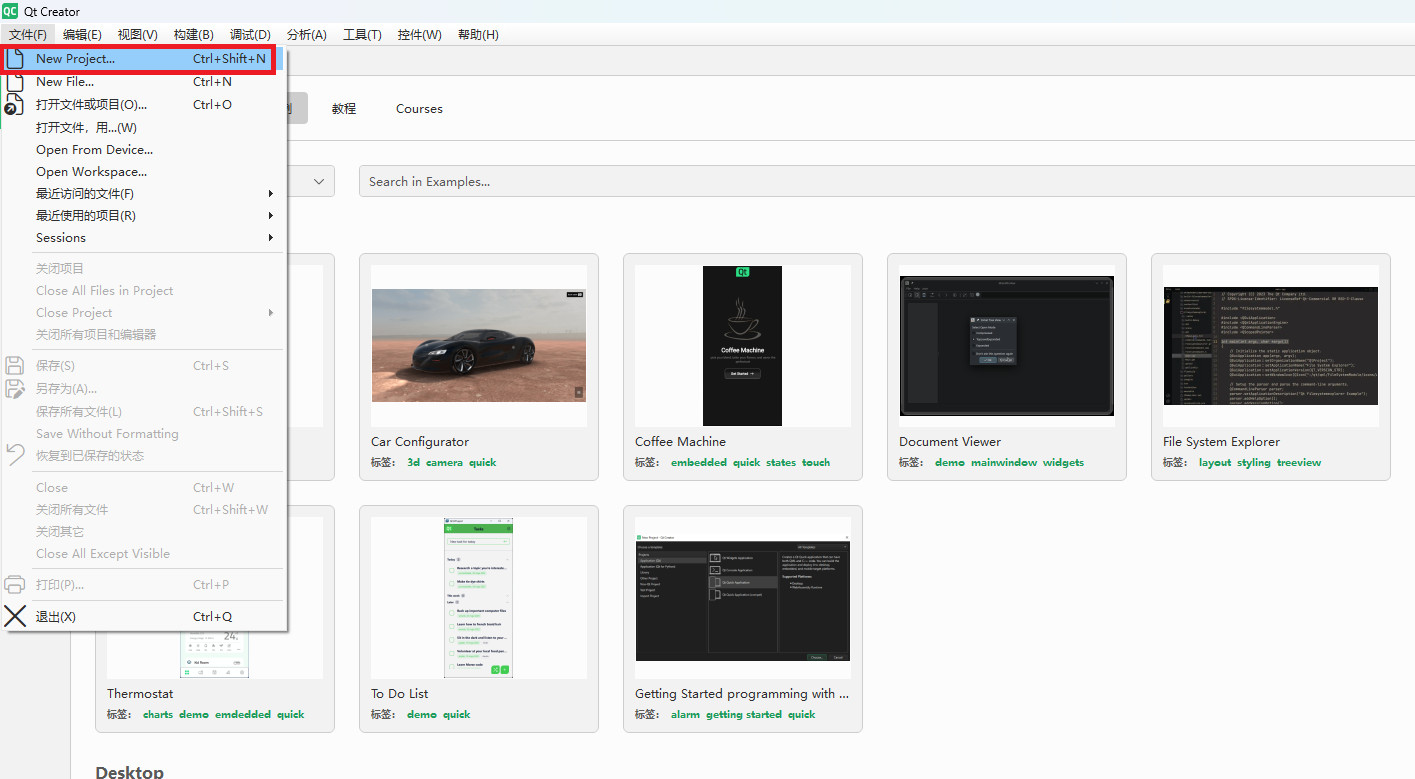This screenshot has width=1415, height=779.
Task: Close the 文件(F) menu via its title
Action: tap(28, 35)
